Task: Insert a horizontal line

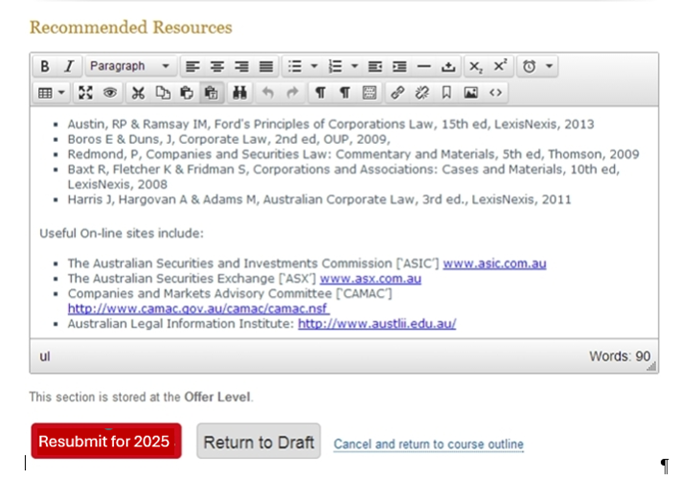Action: coord(424,66)
